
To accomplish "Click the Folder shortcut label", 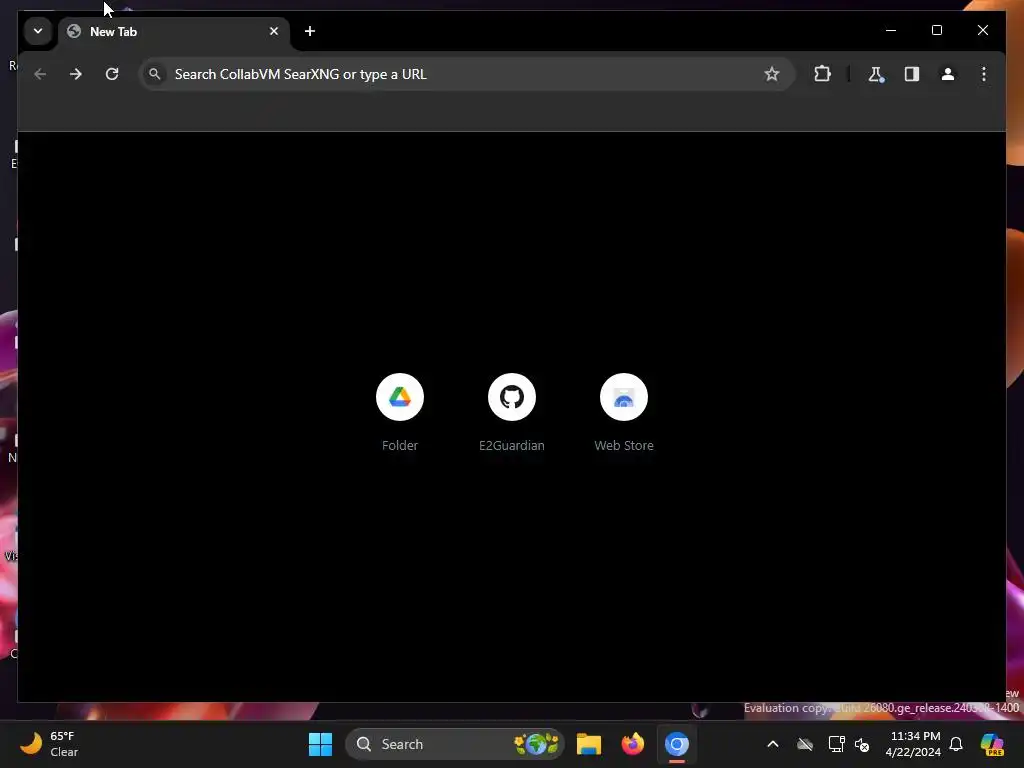I will (400, 445).
